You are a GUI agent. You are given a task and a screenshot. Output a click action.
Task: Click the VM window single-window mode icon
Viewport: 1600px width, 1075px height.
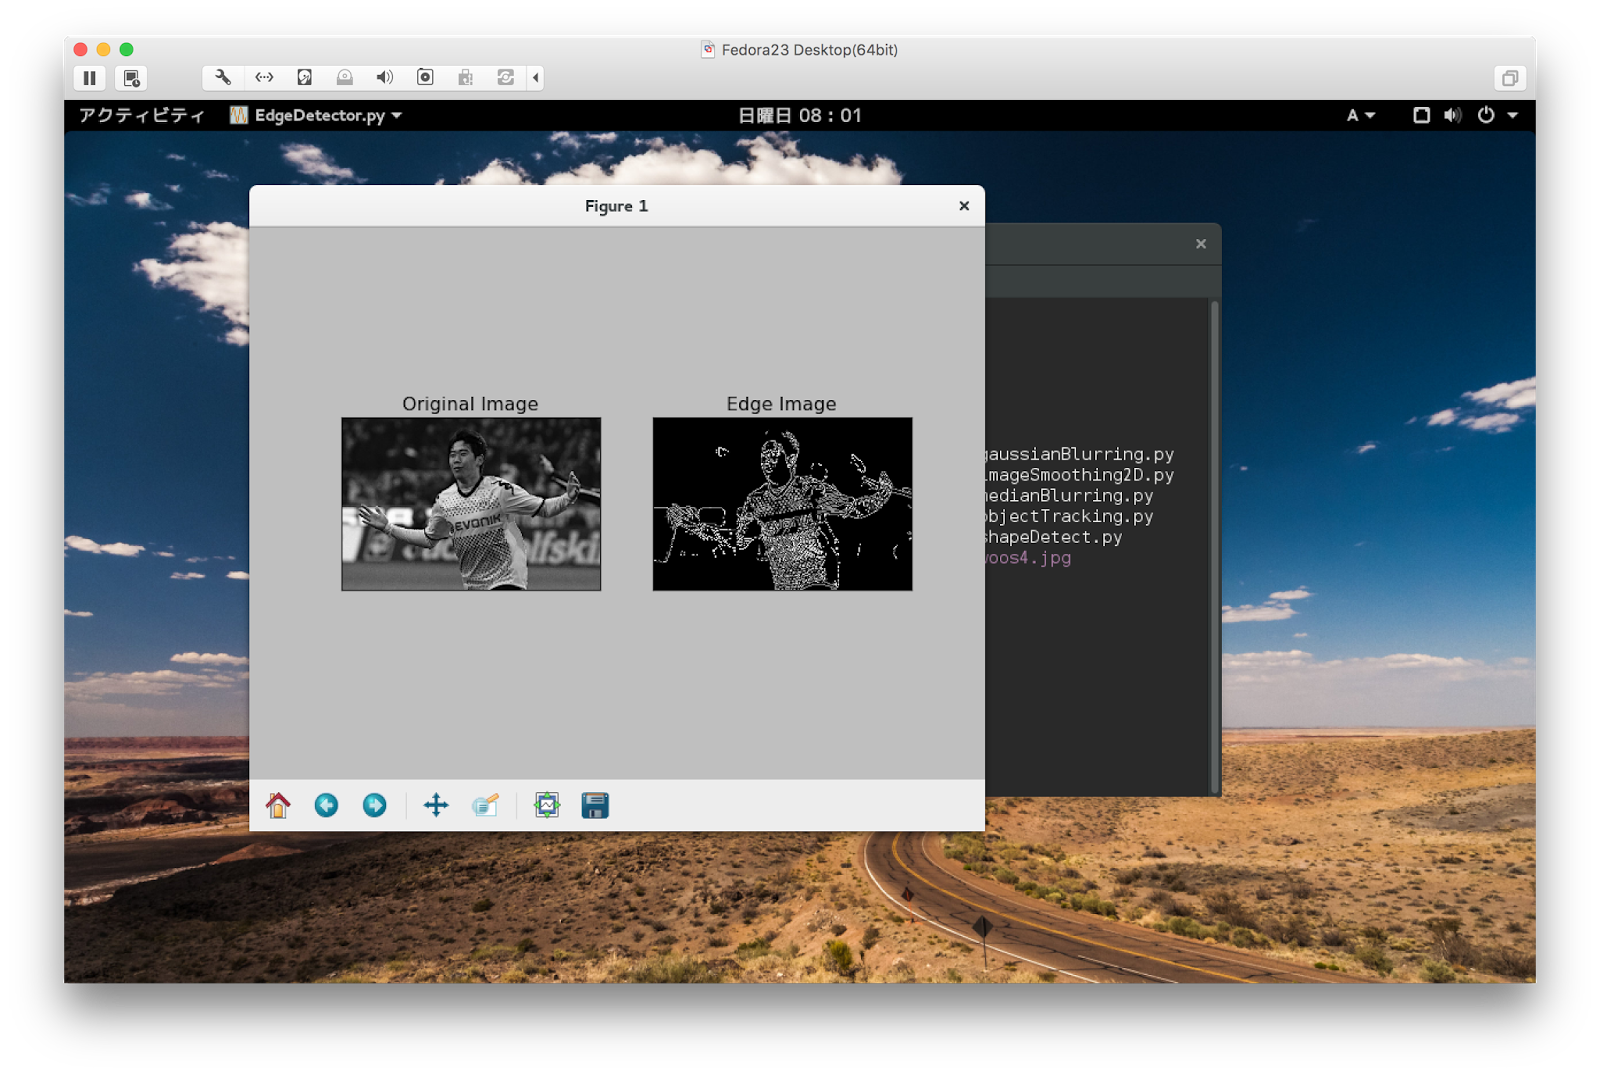(1510, 78)
